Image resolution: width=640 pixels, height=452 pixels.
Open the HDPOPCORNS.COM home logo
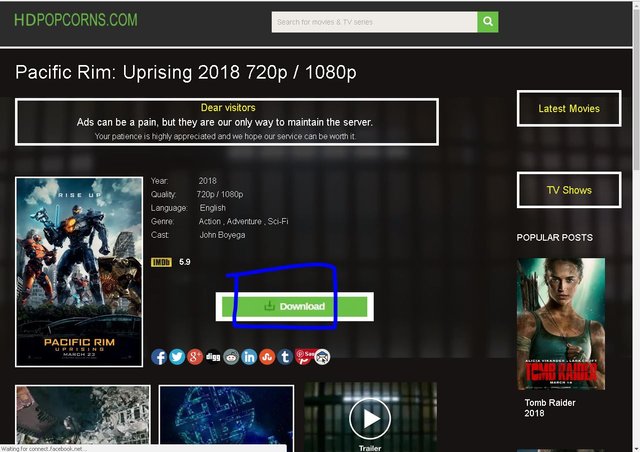(x=76, y=20)
